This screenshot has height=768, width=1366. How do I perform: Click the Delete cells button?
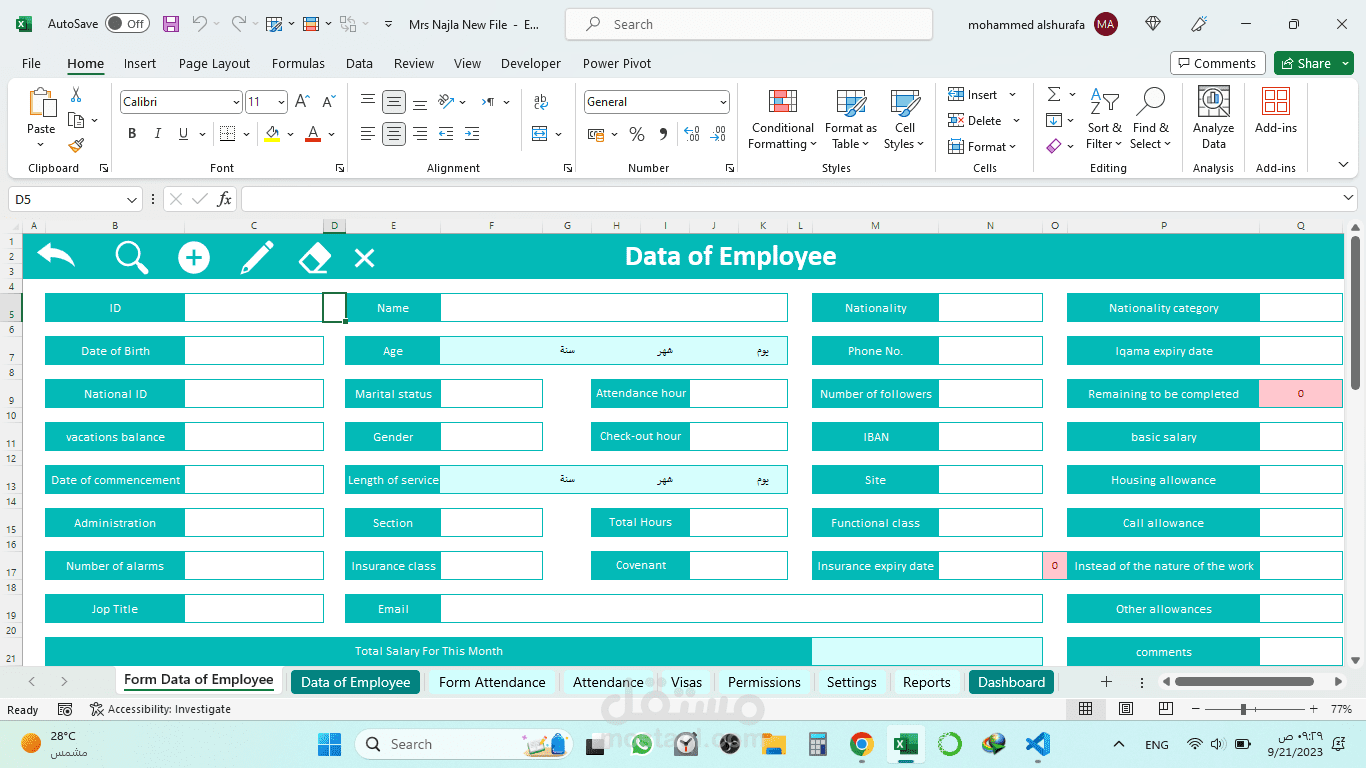click(x=984, y=121)
